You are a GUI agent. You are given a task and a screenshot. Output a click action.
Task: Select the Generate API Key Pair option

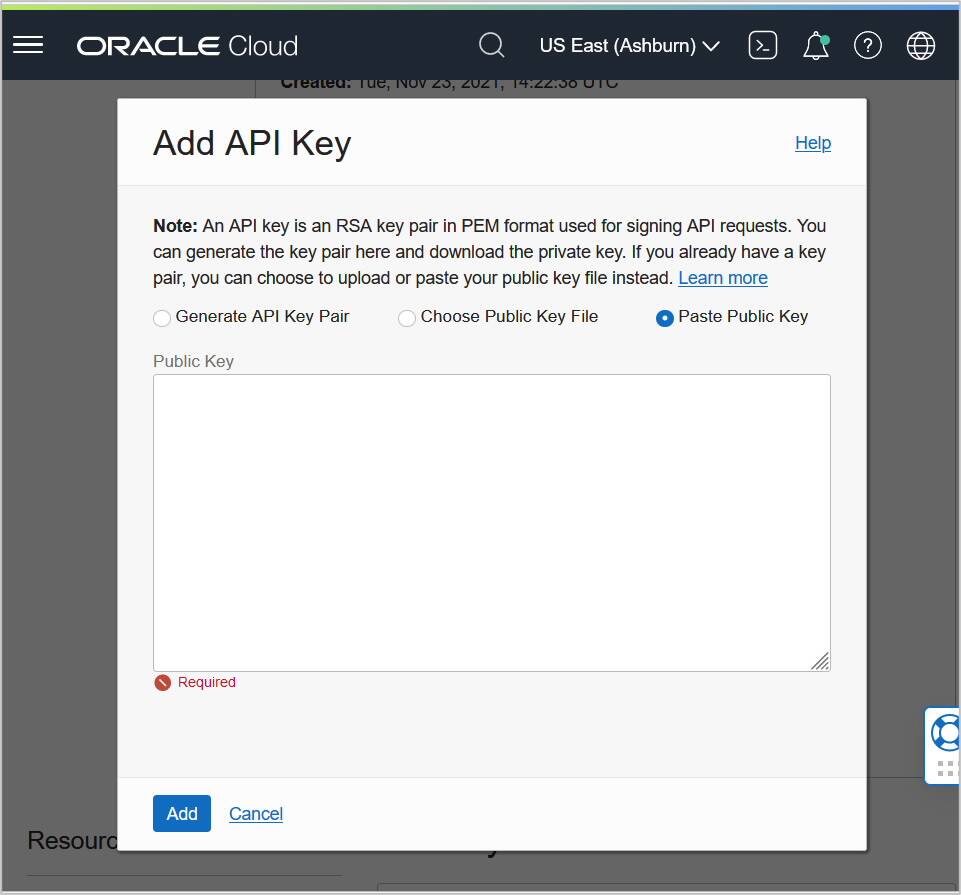pyautogui.click(x=162, y=318)
